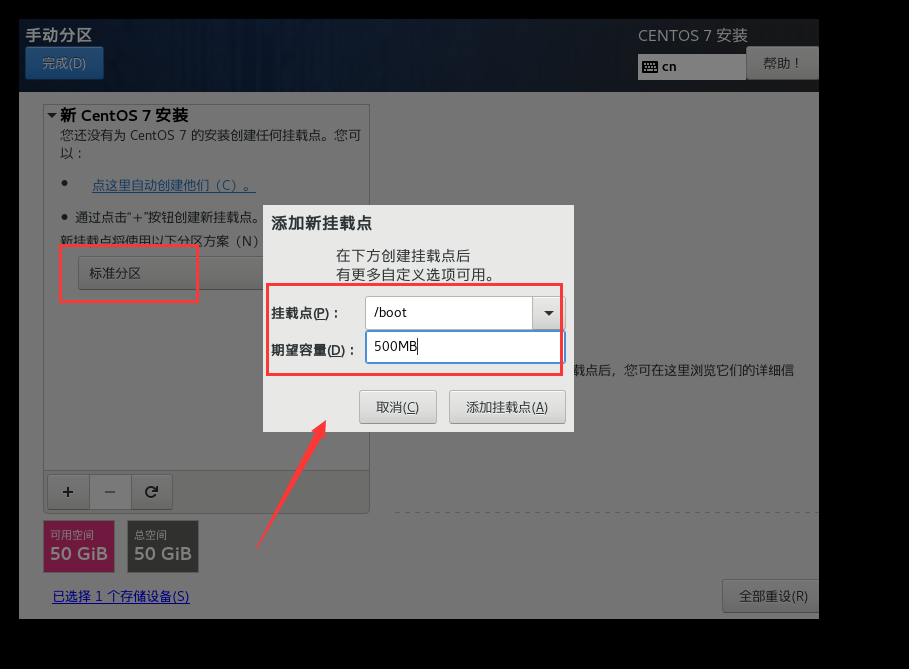Collapse the 新 CentOS 7 安装 section
The height and width of the screenshot is (669, 909).
(x=53, y=115)
